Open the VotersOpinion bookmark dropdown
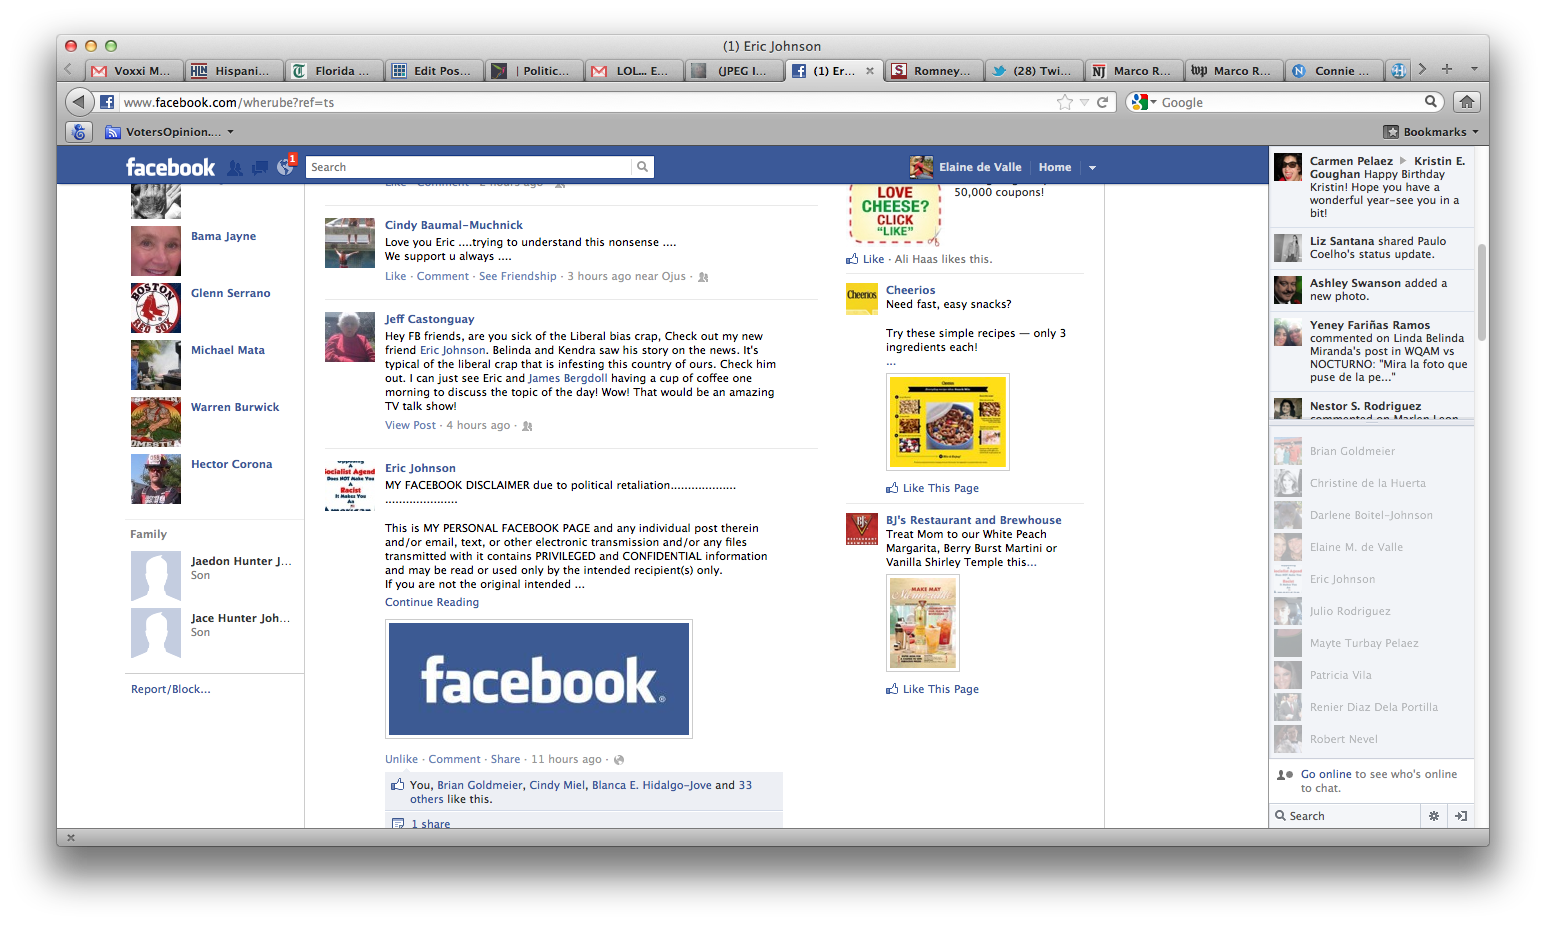This screenshot has width=1546, height=925. pyautogui.click(x=230, y=132)
